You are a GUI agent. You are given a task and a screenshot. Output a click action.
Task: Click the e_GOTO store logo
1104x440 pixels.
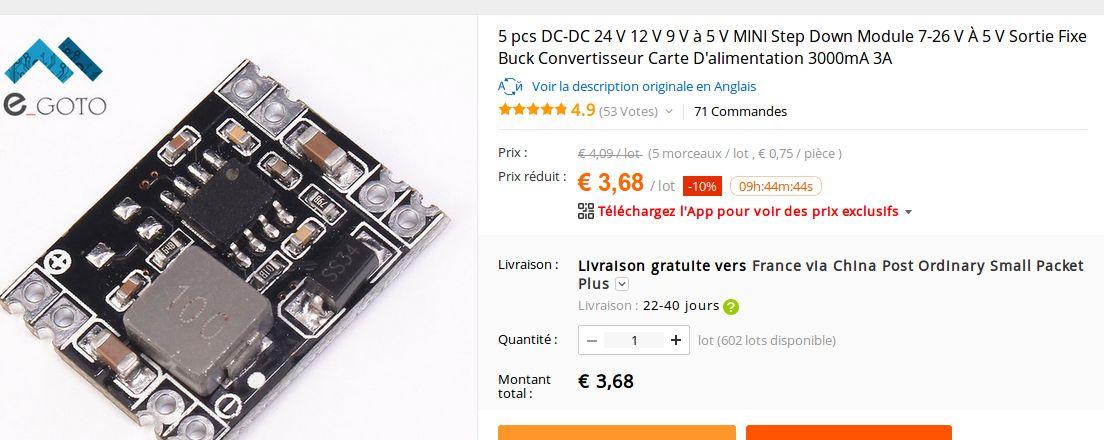click(55, 76)
